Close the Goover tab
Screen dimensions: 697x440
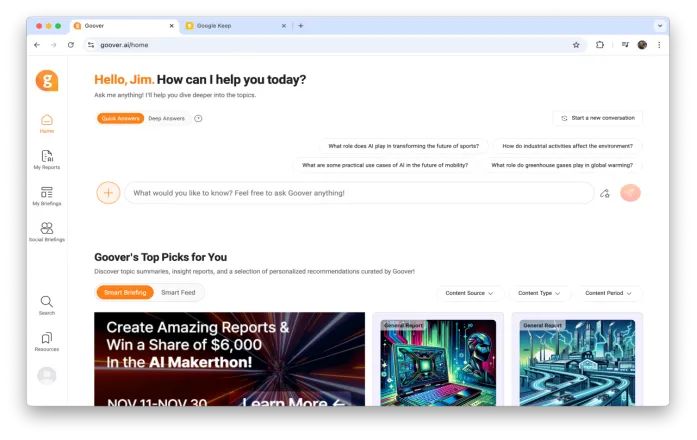tap(172, 26)
